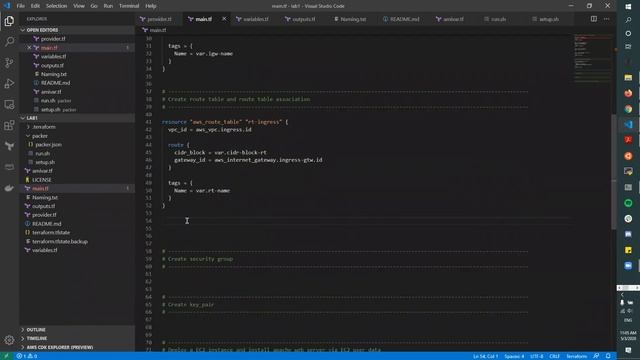Viewport: 640px width, 360px height.
Task: Click the editor vertical scrollbar
Action: [x=613, y=171]
